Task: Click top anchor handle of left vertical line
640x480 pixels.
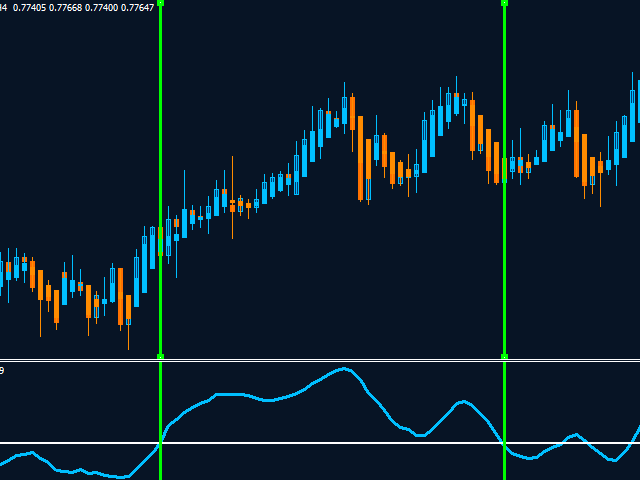Action: 160,3
